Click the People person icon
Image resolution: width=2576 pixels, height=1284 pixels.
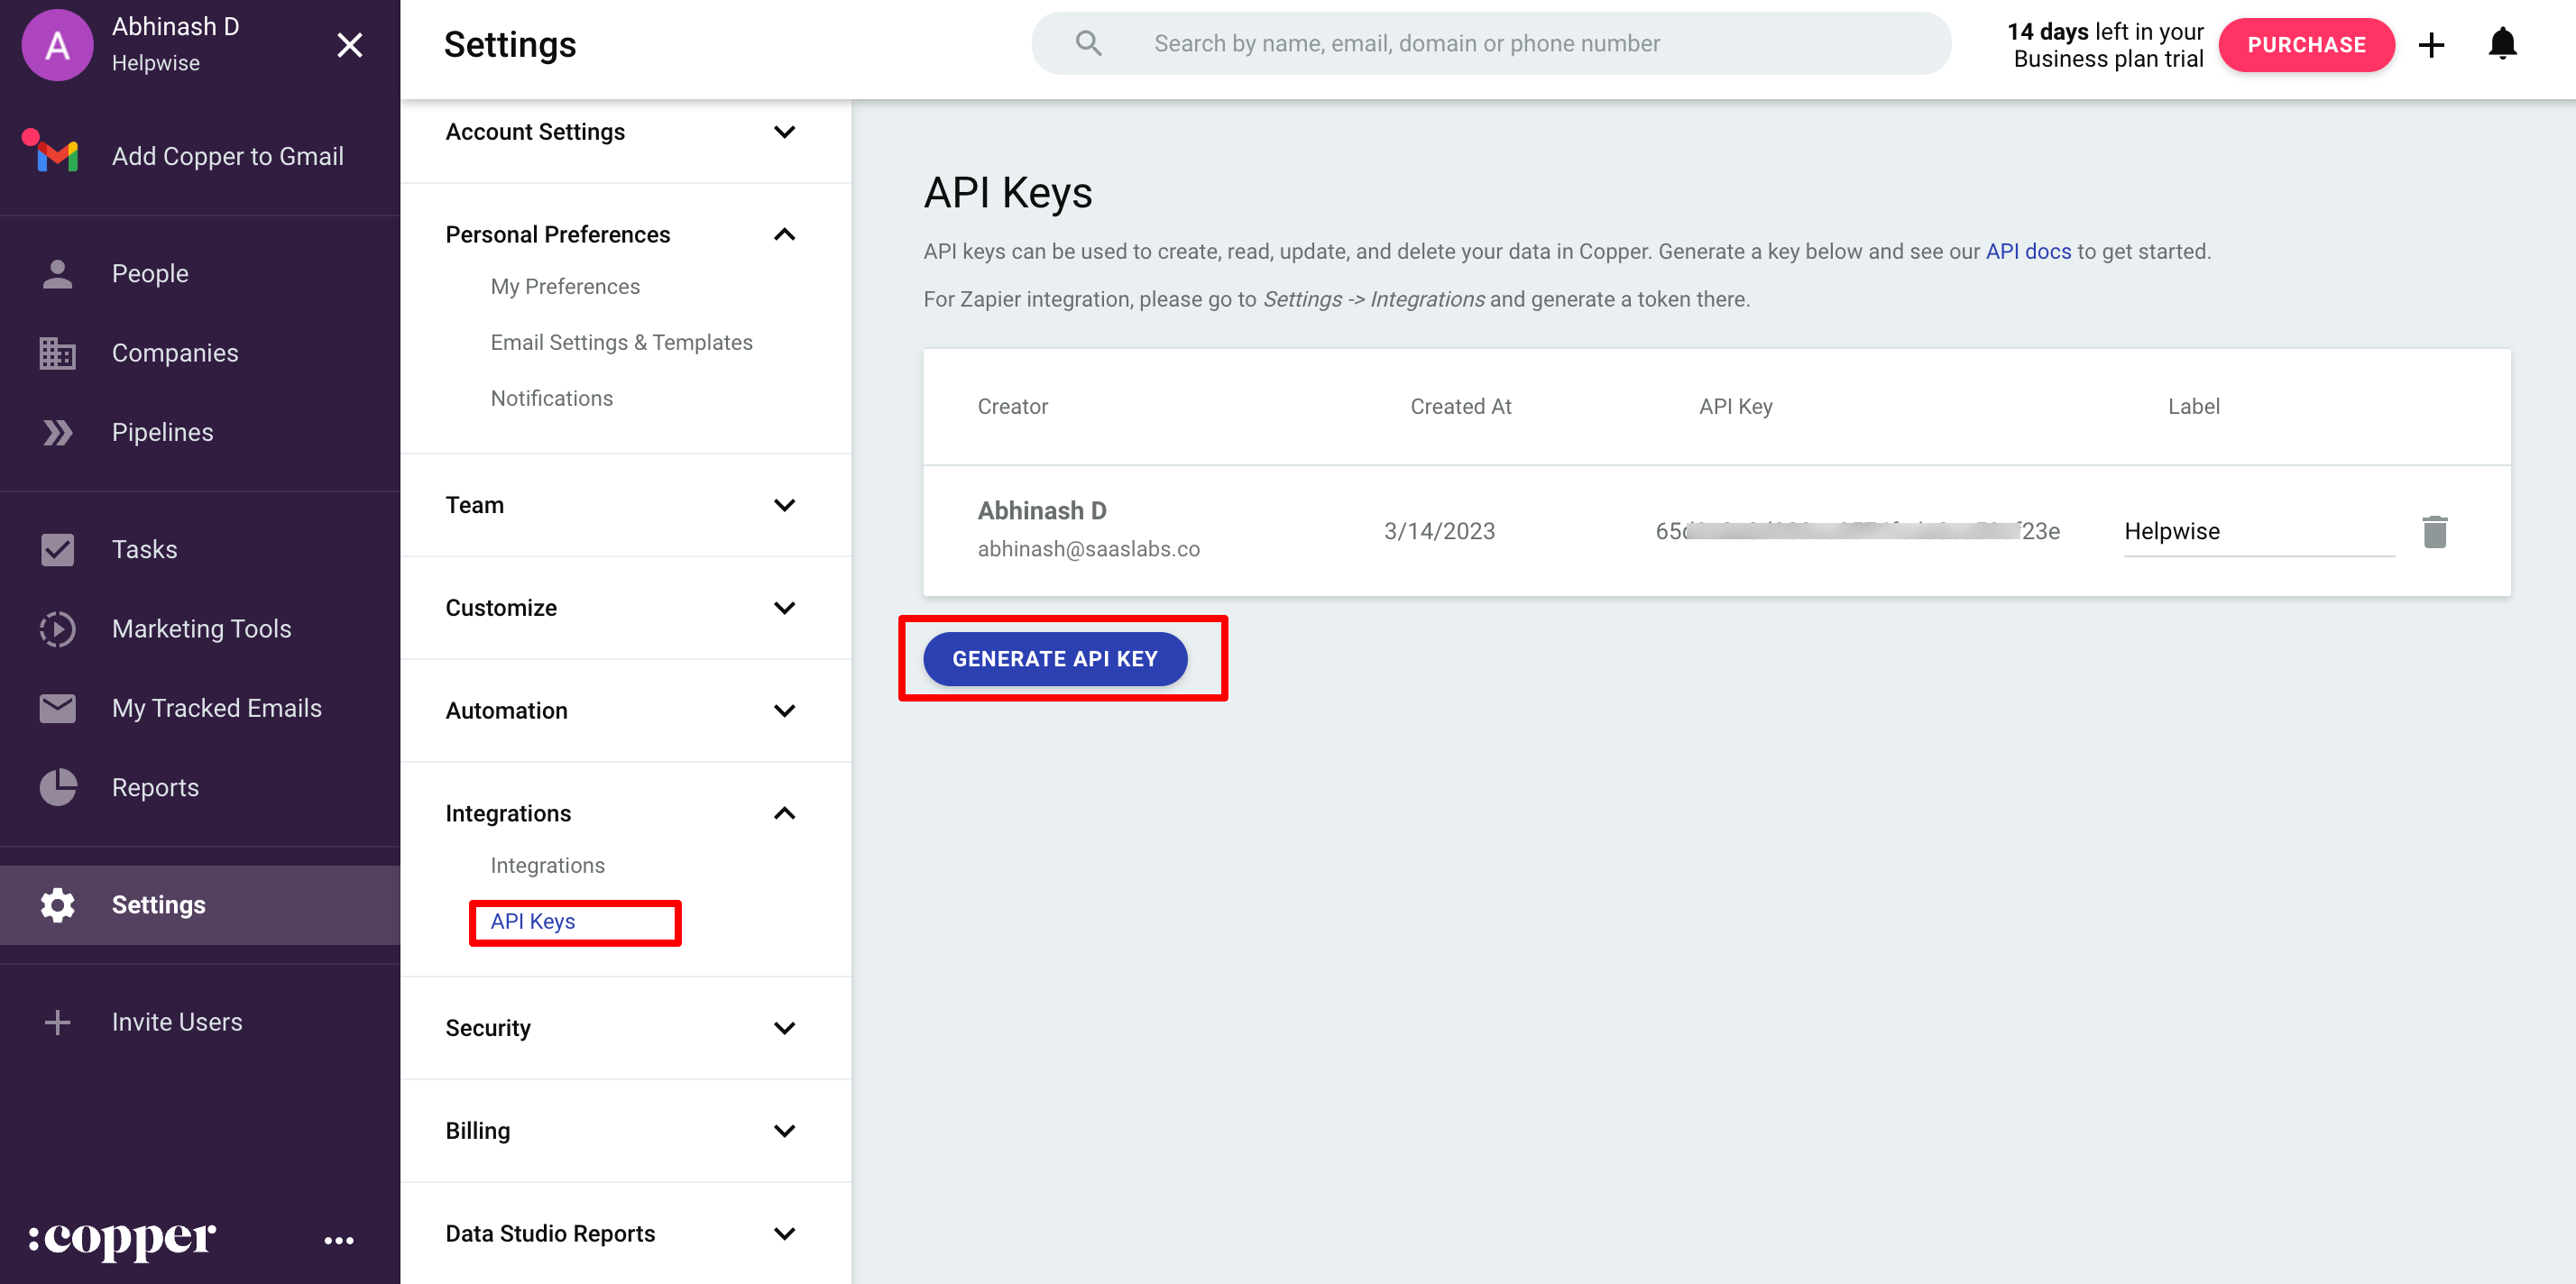point(57,274)
